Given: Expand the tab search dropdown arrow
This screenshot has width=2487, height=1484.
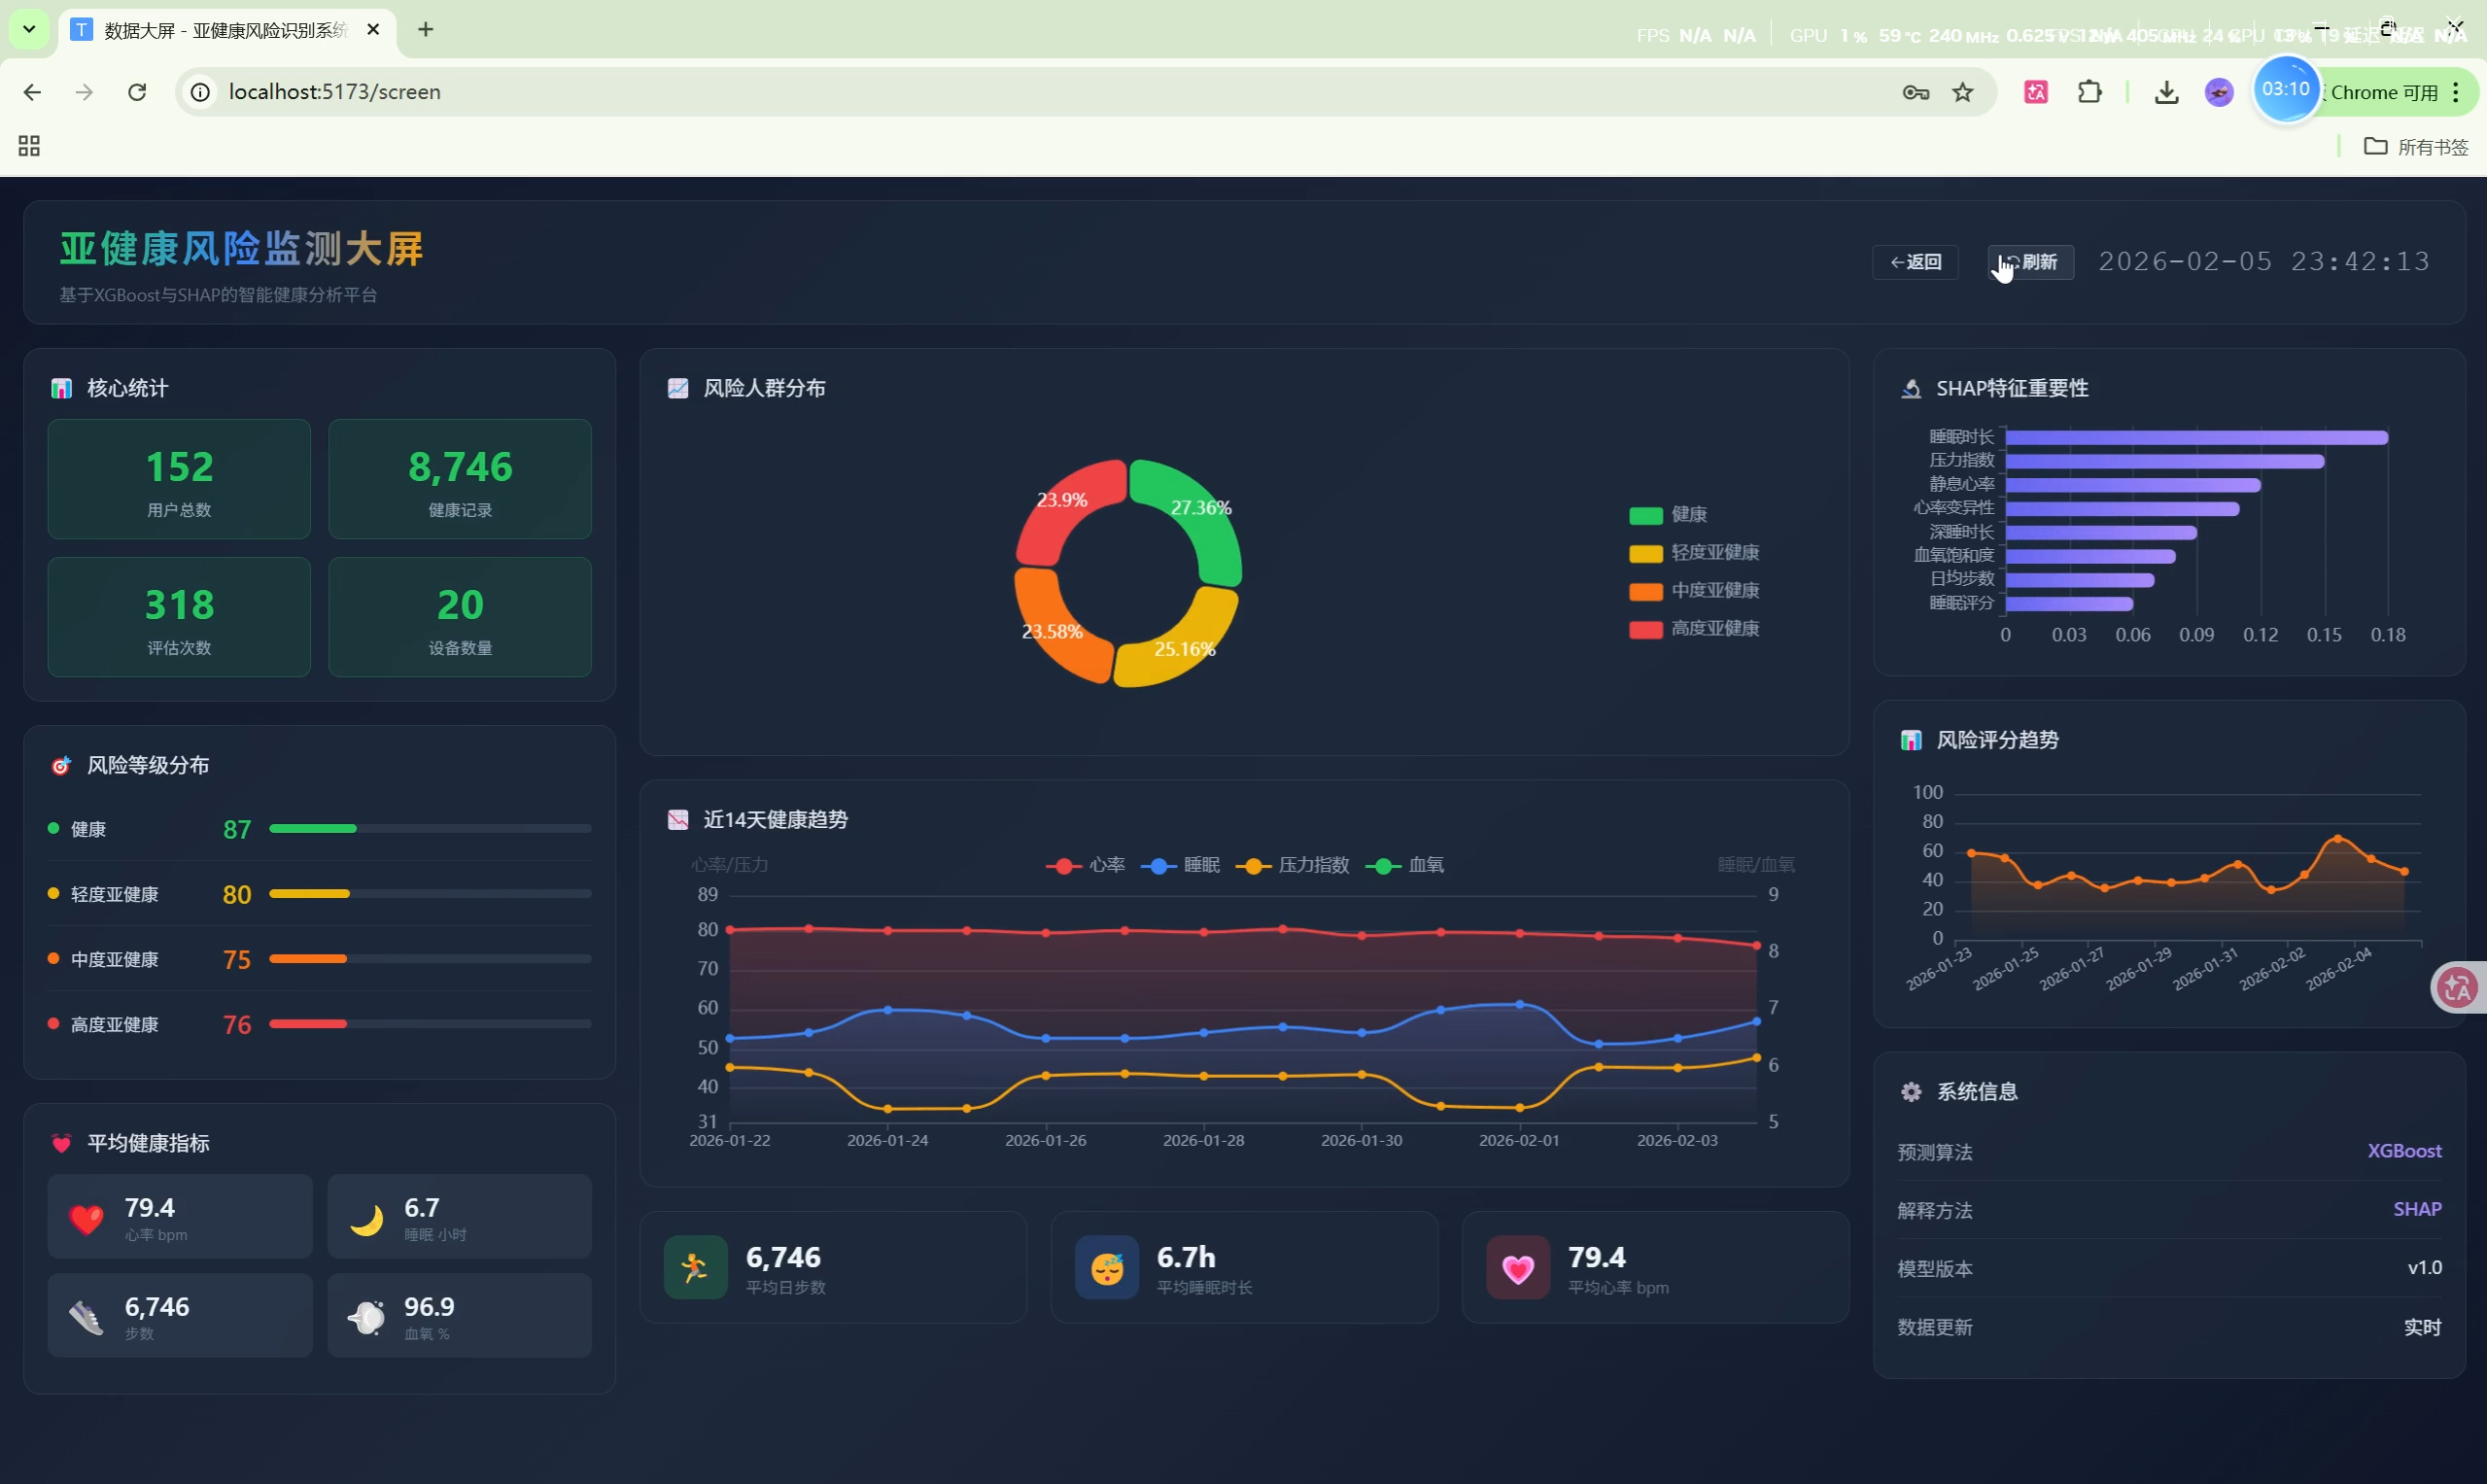Looking at the screenshot, I should pos(29,29).
